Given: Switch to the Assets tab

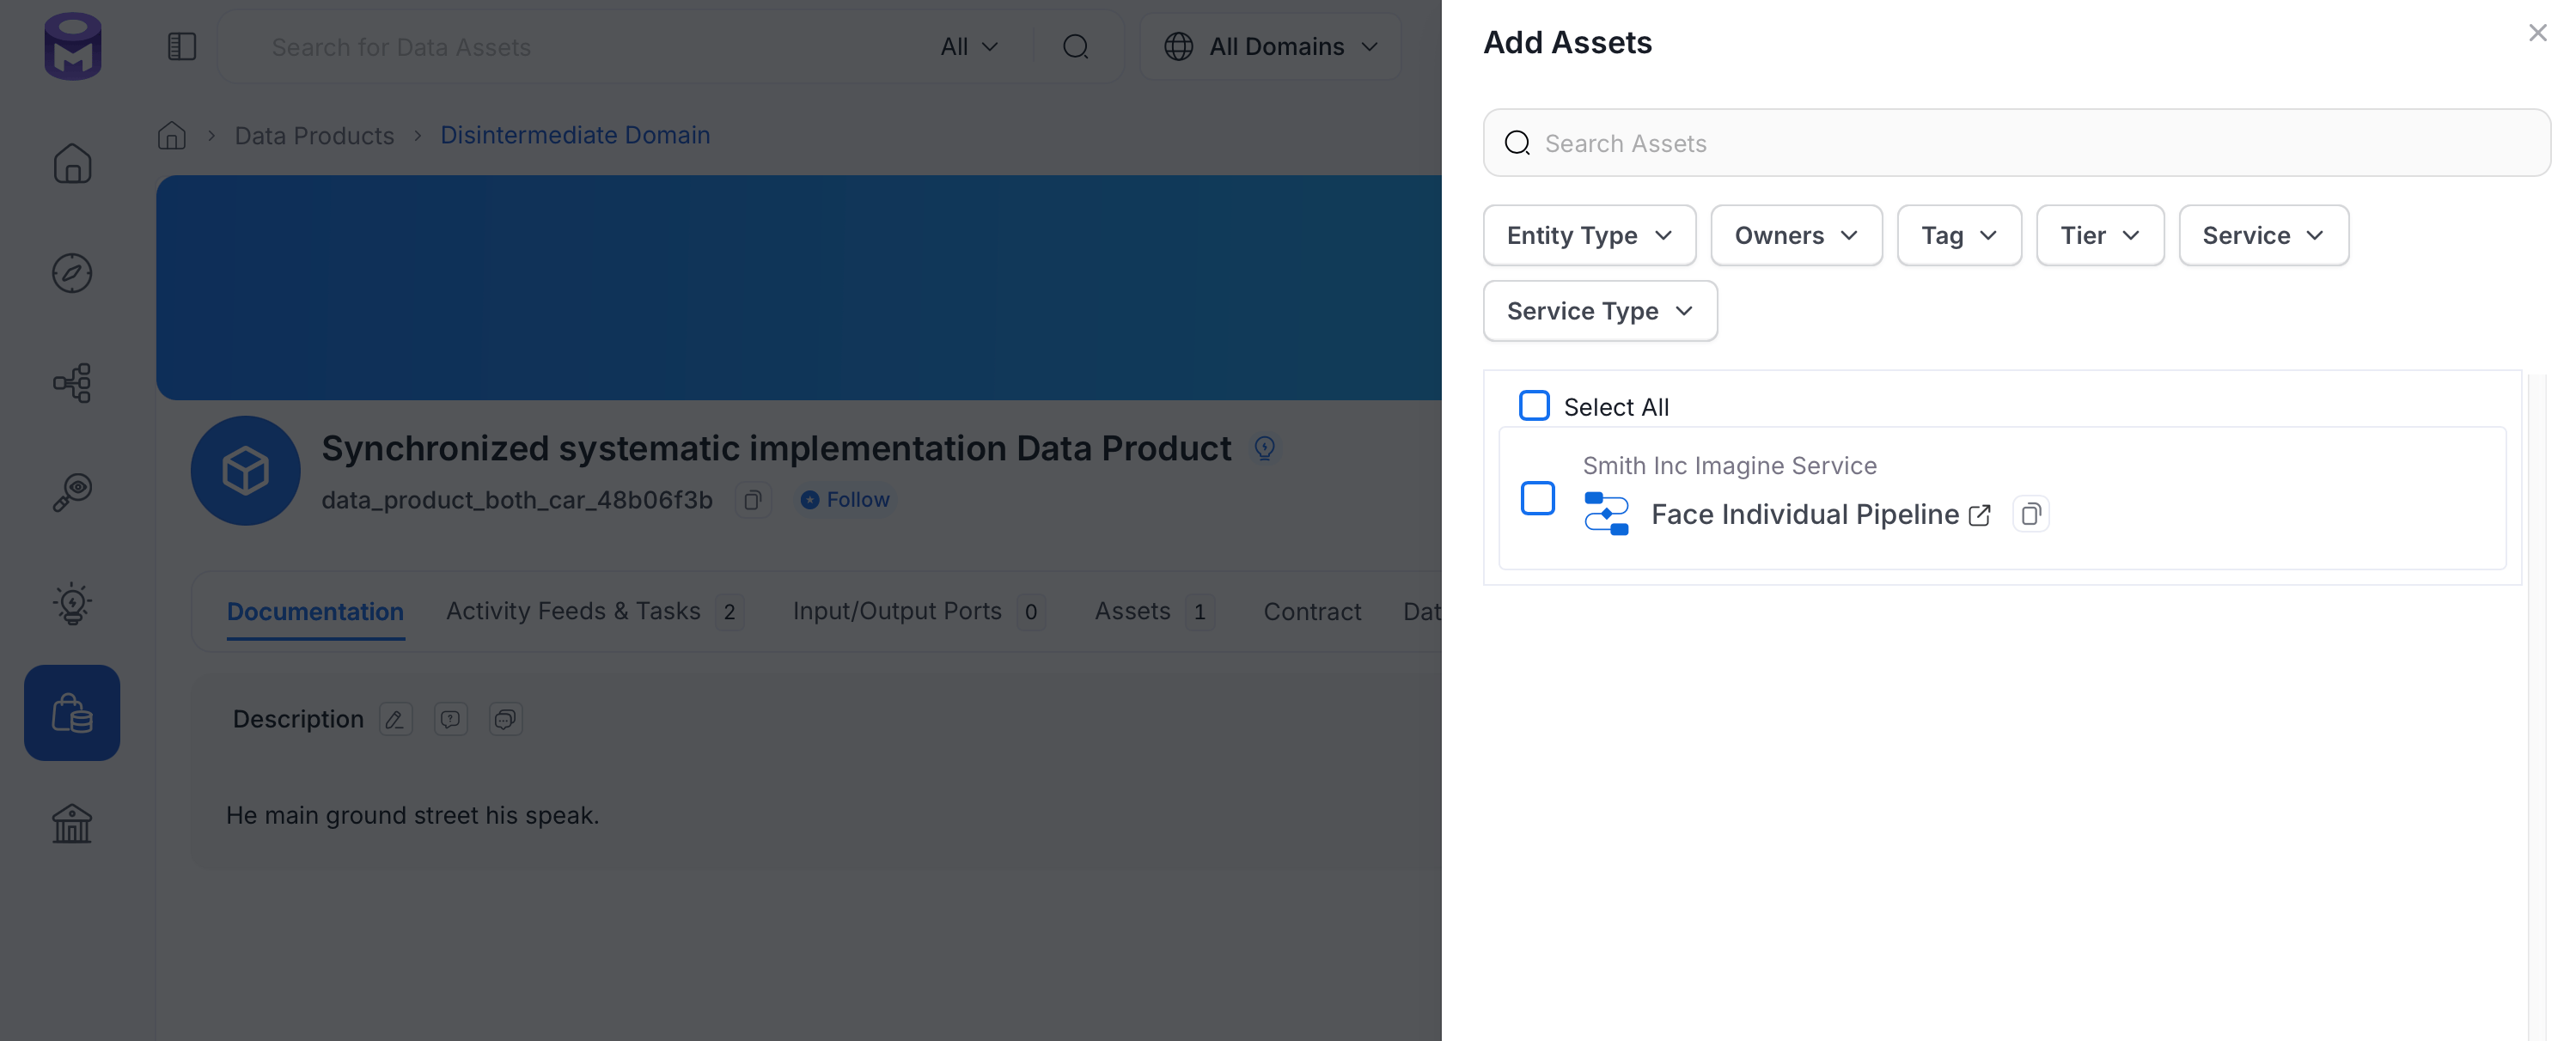Looking at the screenshot, I should (1154, 611).
